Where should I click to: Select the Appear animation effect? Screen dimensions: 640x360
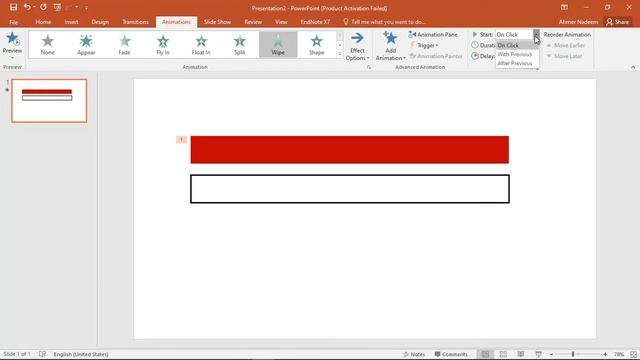(x=86, y=44)
